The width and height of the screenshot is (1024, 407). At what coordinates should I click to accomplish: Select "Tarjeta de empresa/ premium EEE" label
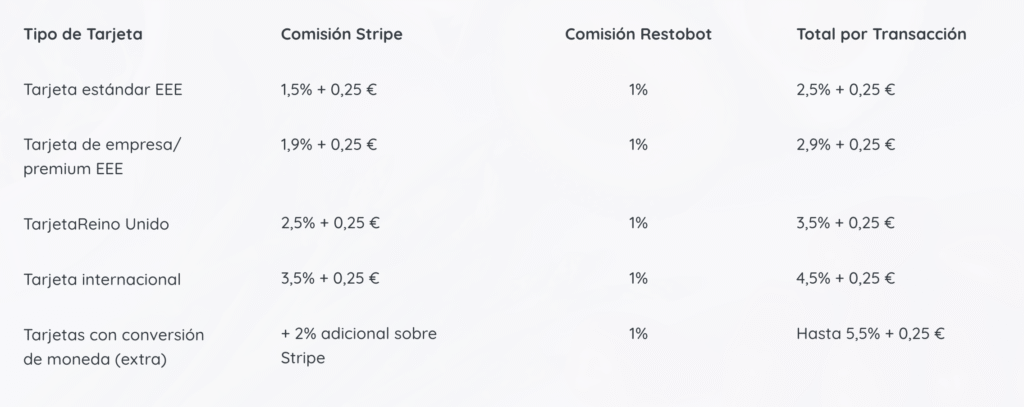coord(103,156)
